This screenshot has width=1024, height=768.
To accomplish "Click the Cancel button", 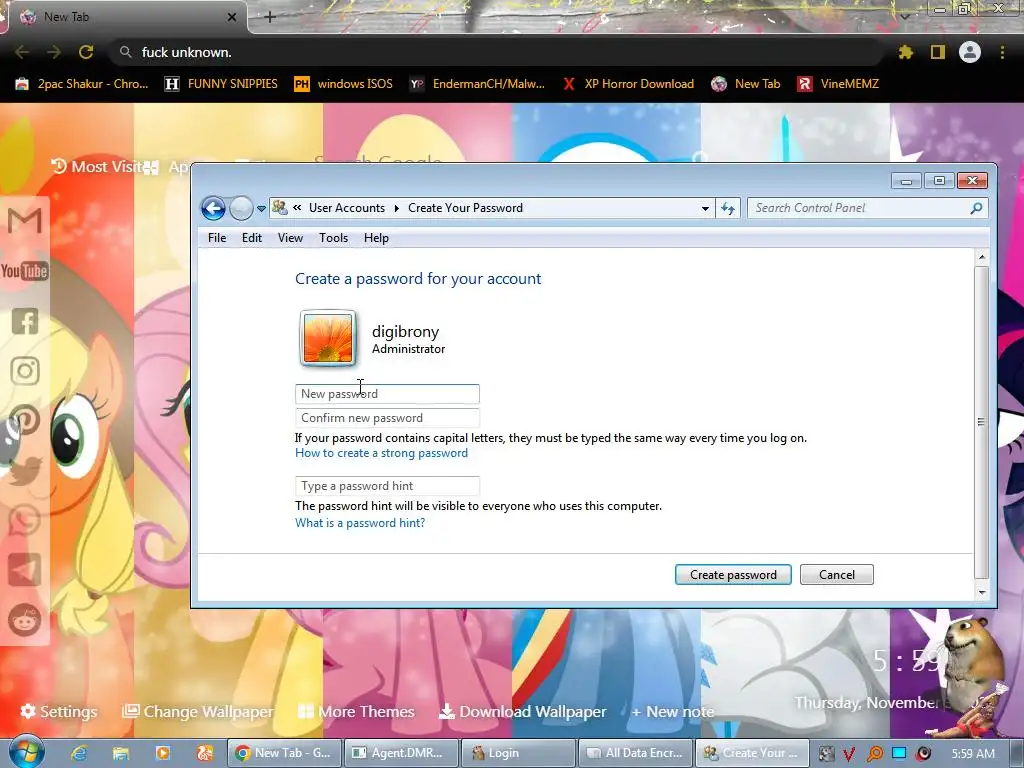I will coord(837,575).
